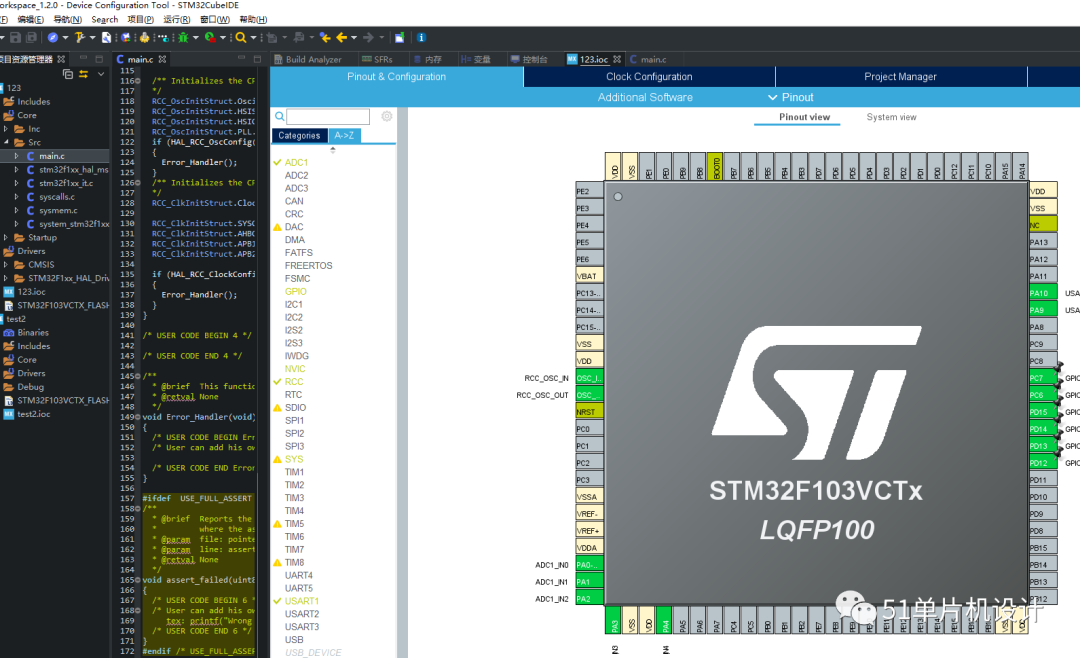Image resolution: width=1080 pixels, height=658 pixels.
Task: Click the new source file icon
Action: pyautogui.click(x=106, y=37)
